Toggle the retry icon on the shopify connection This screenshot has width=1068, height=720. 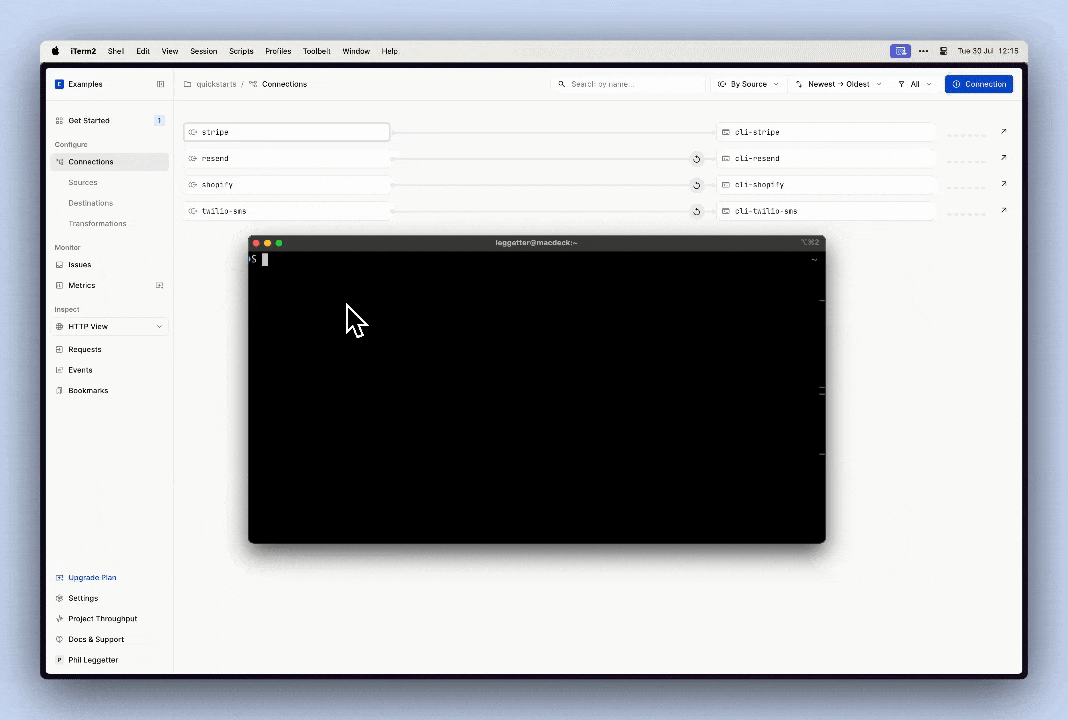tap(697, 184)
